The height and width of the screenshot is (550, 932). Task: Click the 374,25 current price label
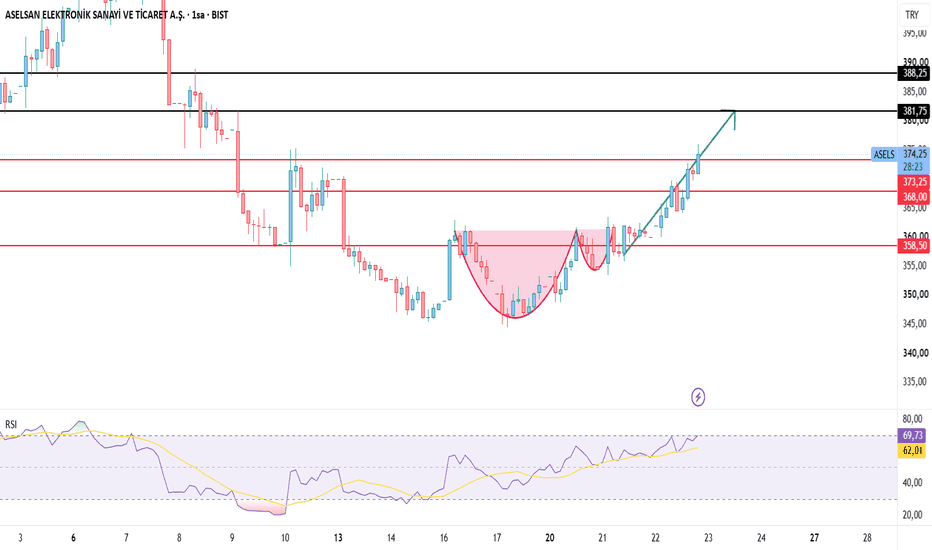click(914, 154)
